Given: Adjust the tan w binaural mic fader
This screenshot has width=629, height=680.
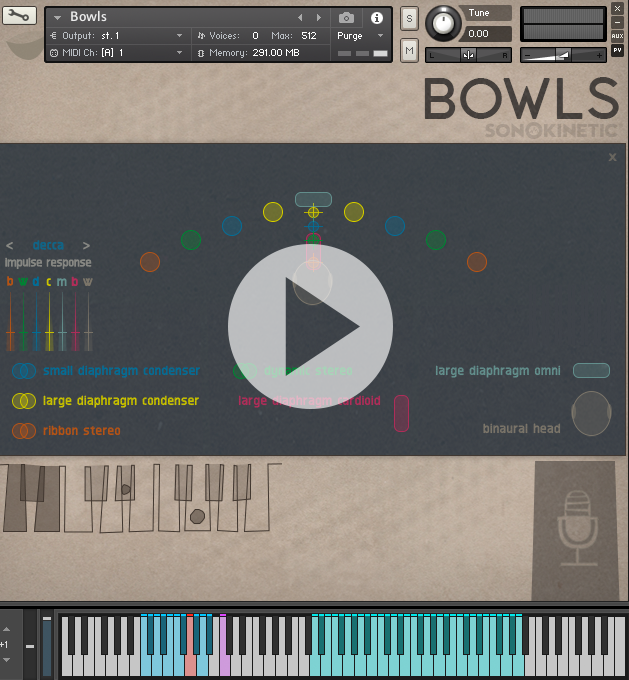Looking at the screenshot, I should 88,332.
